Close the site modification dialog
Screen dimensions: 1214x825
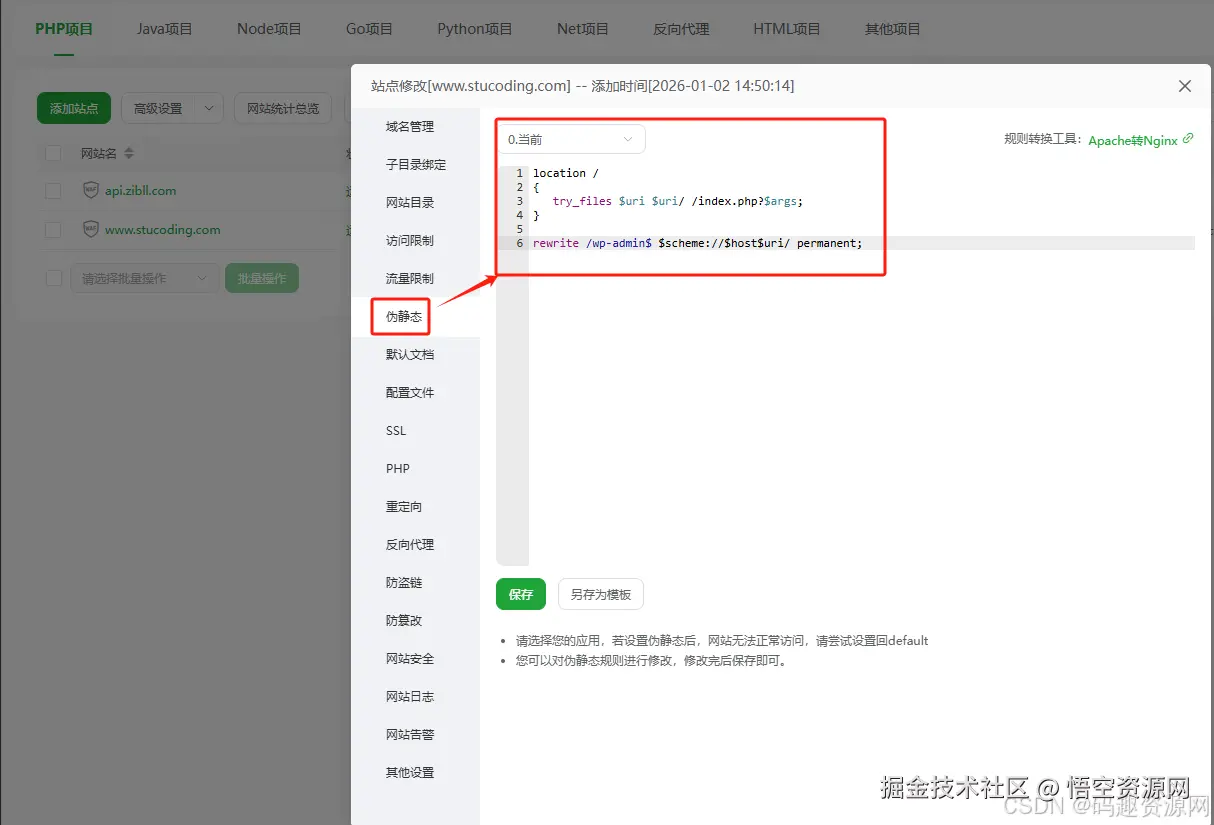1185,86
